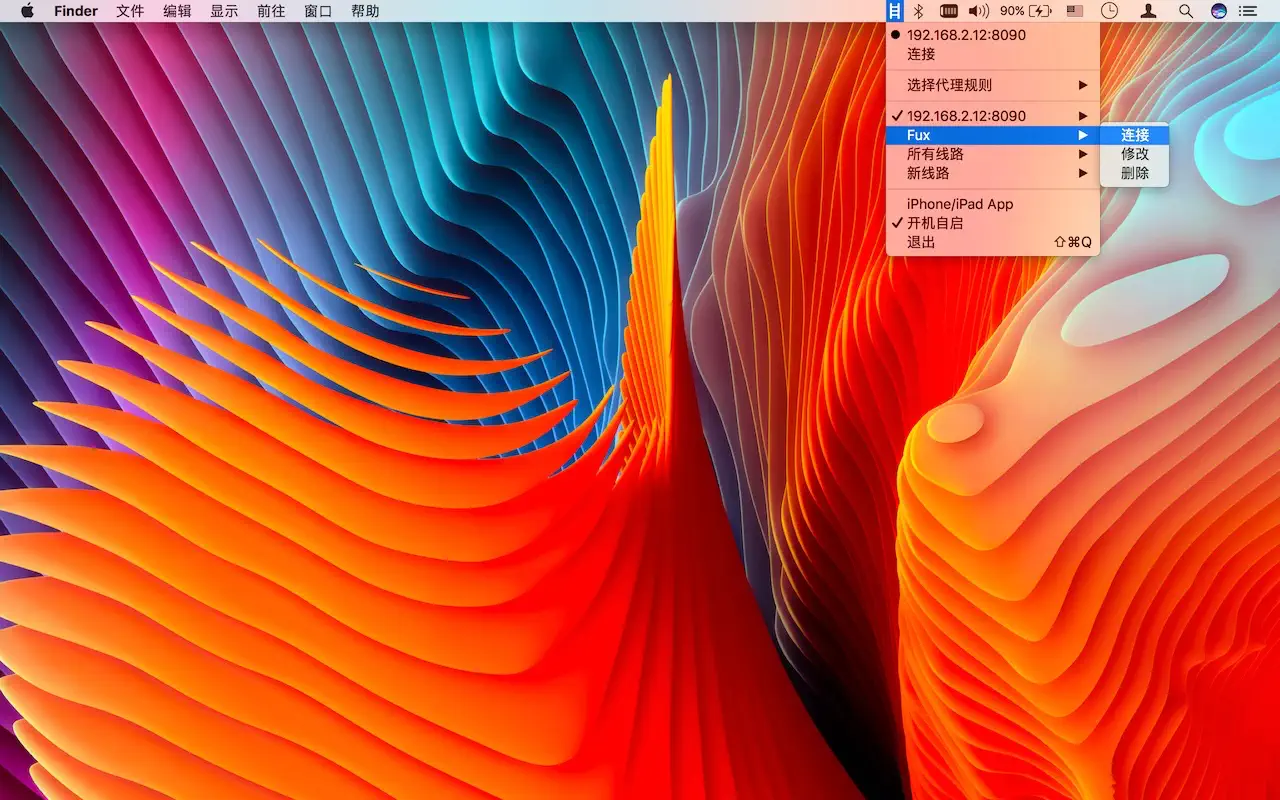1280x800 pixels.
Task: Select 修改 in the Fux submenu
Action: pyautogui.click(x=1135, y=153)
